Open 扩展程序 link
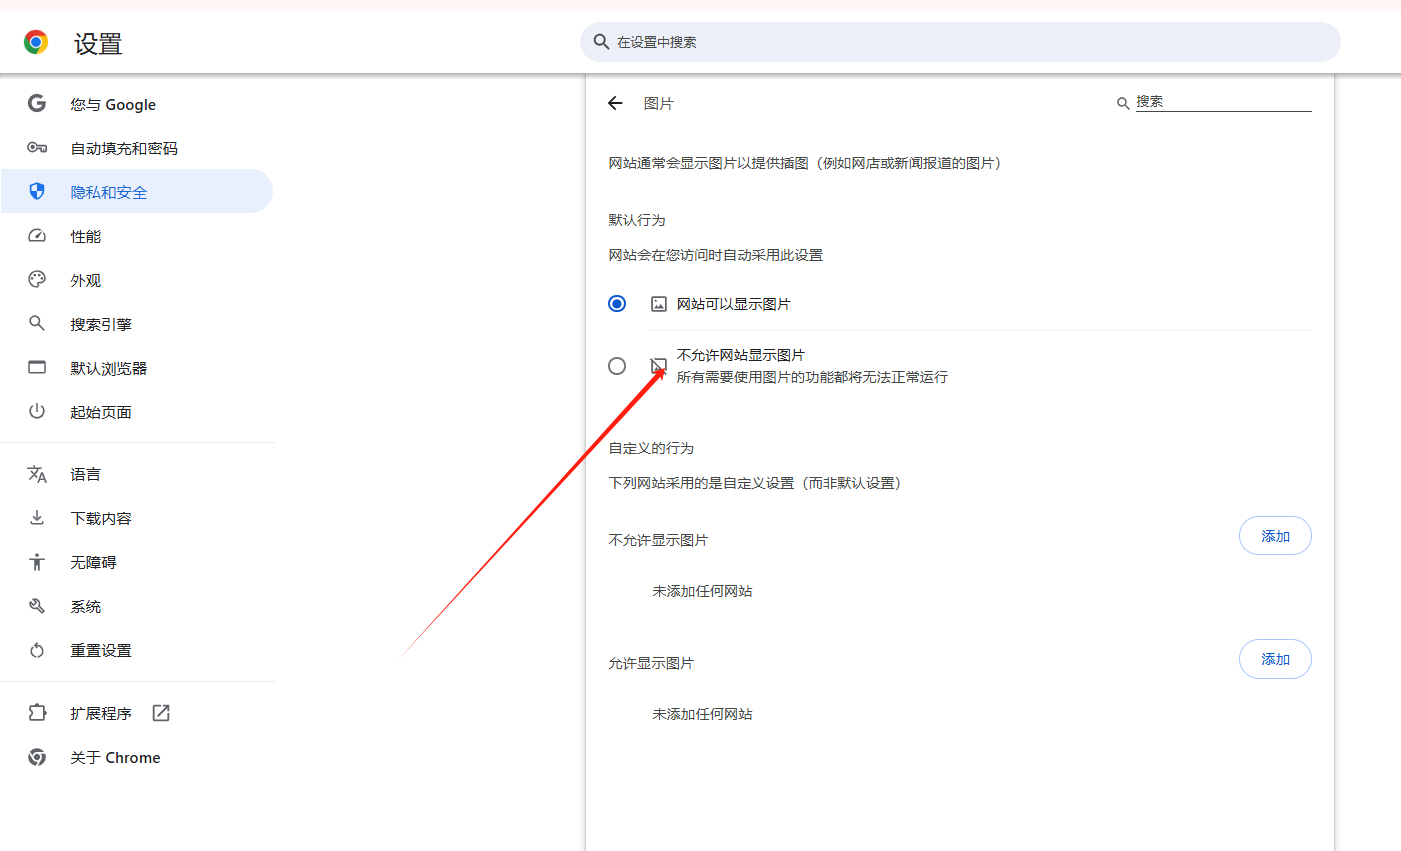Screen dimensions: 1401x851 137,713
